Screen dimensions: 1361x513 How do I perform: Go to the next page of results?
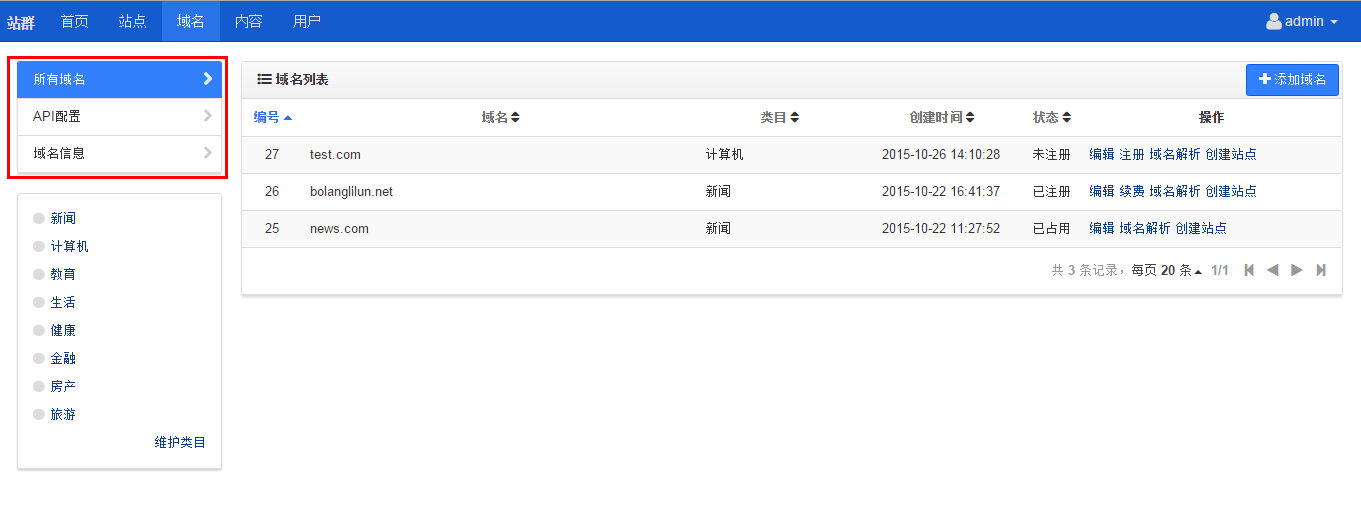[x=1297, y=270]
